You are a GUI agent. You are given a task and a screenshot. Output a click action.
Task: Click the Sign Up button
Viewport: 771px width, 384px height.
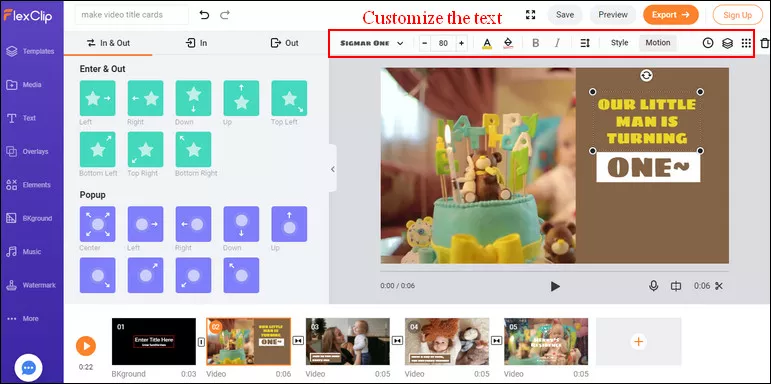738,15
